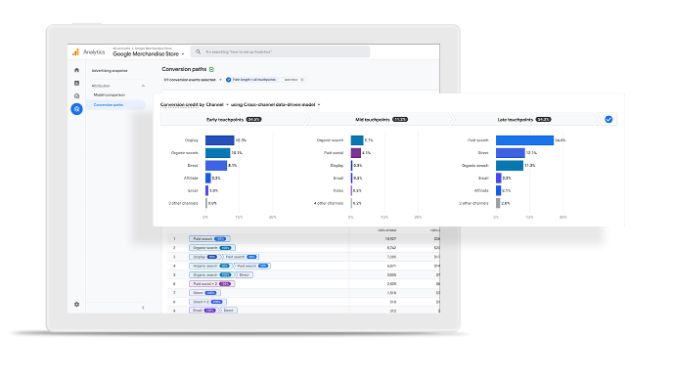
Task: Click Paid search chip in row 4 path
Action: [252, 266]
